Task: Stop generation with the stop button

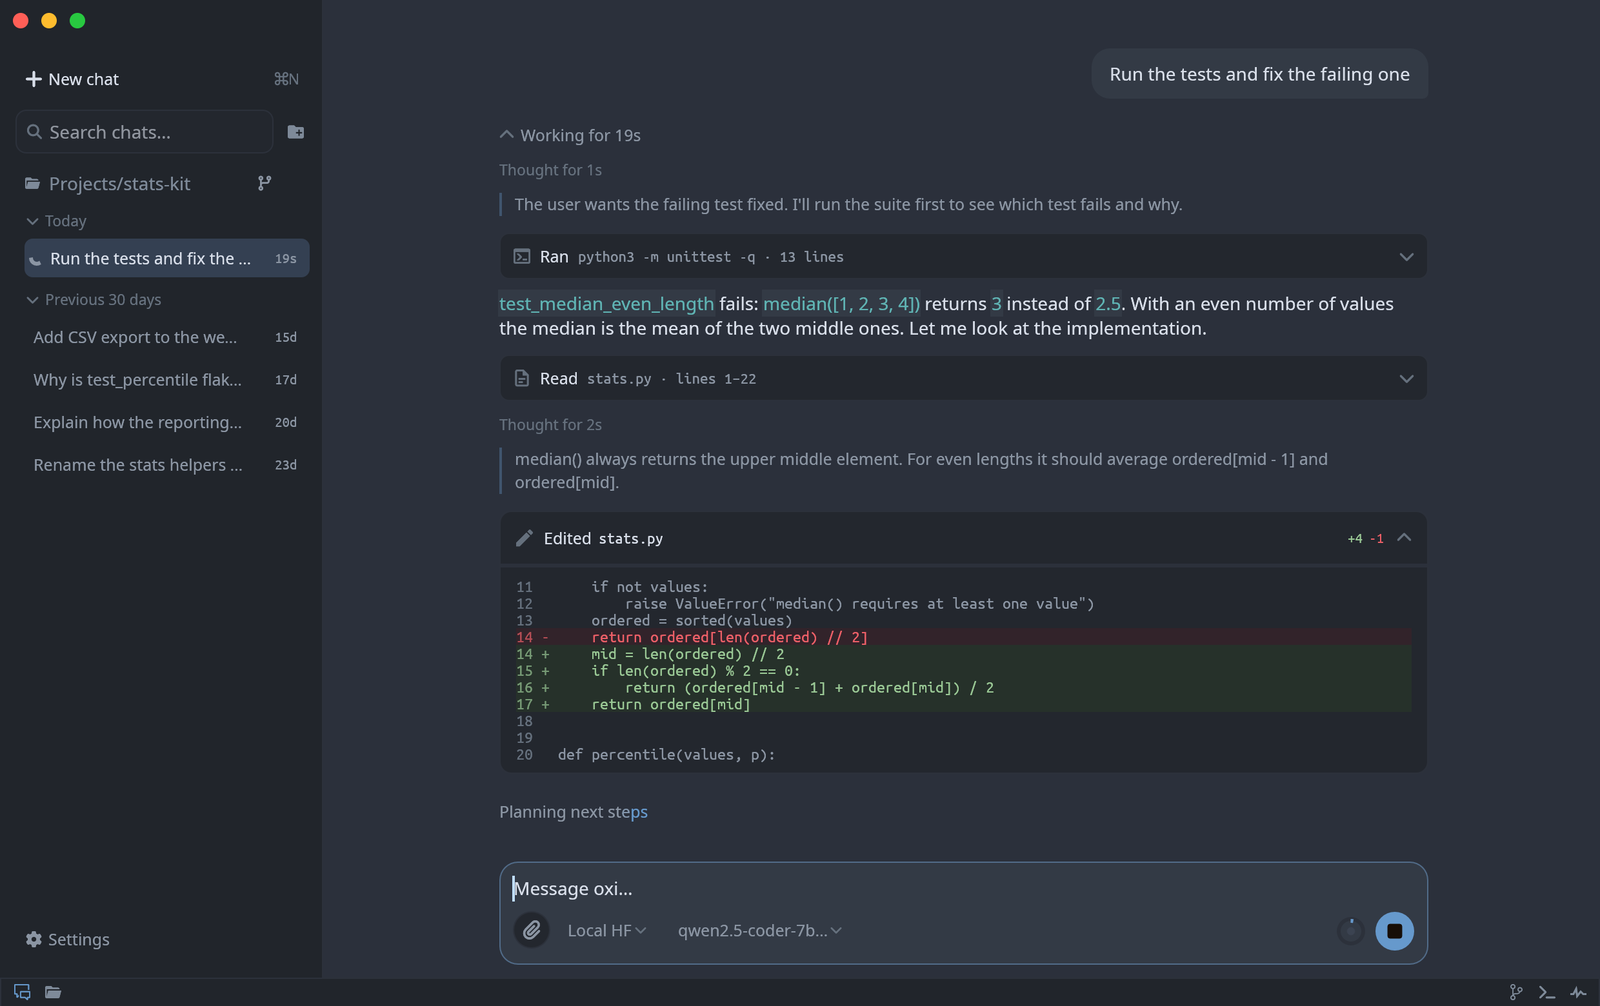Action: click(1394, 931)
